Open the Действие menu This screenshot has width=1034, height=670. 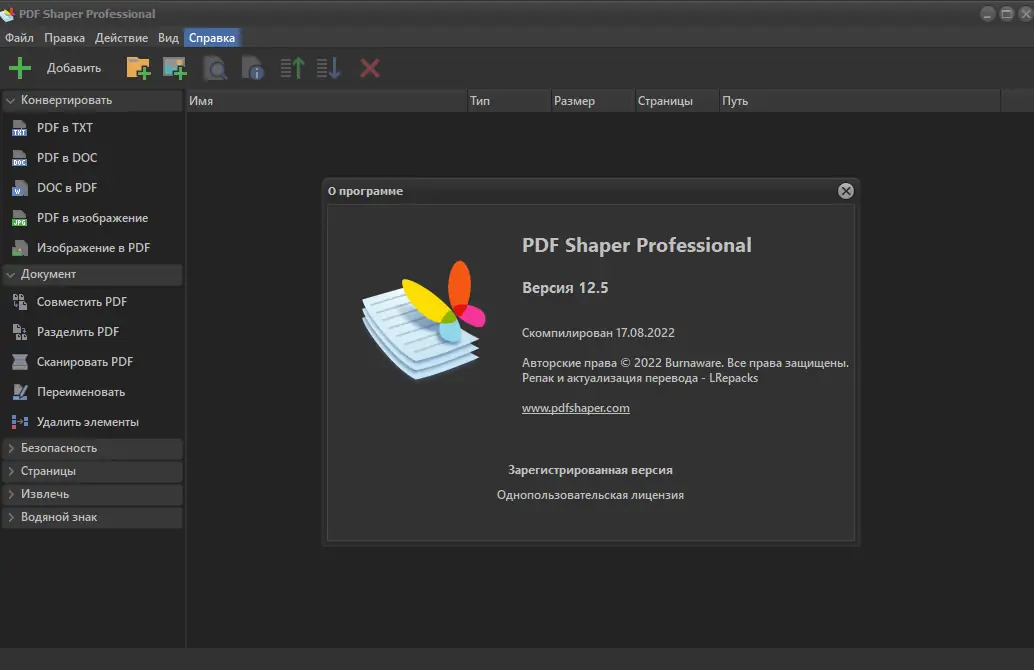[121, 38]
